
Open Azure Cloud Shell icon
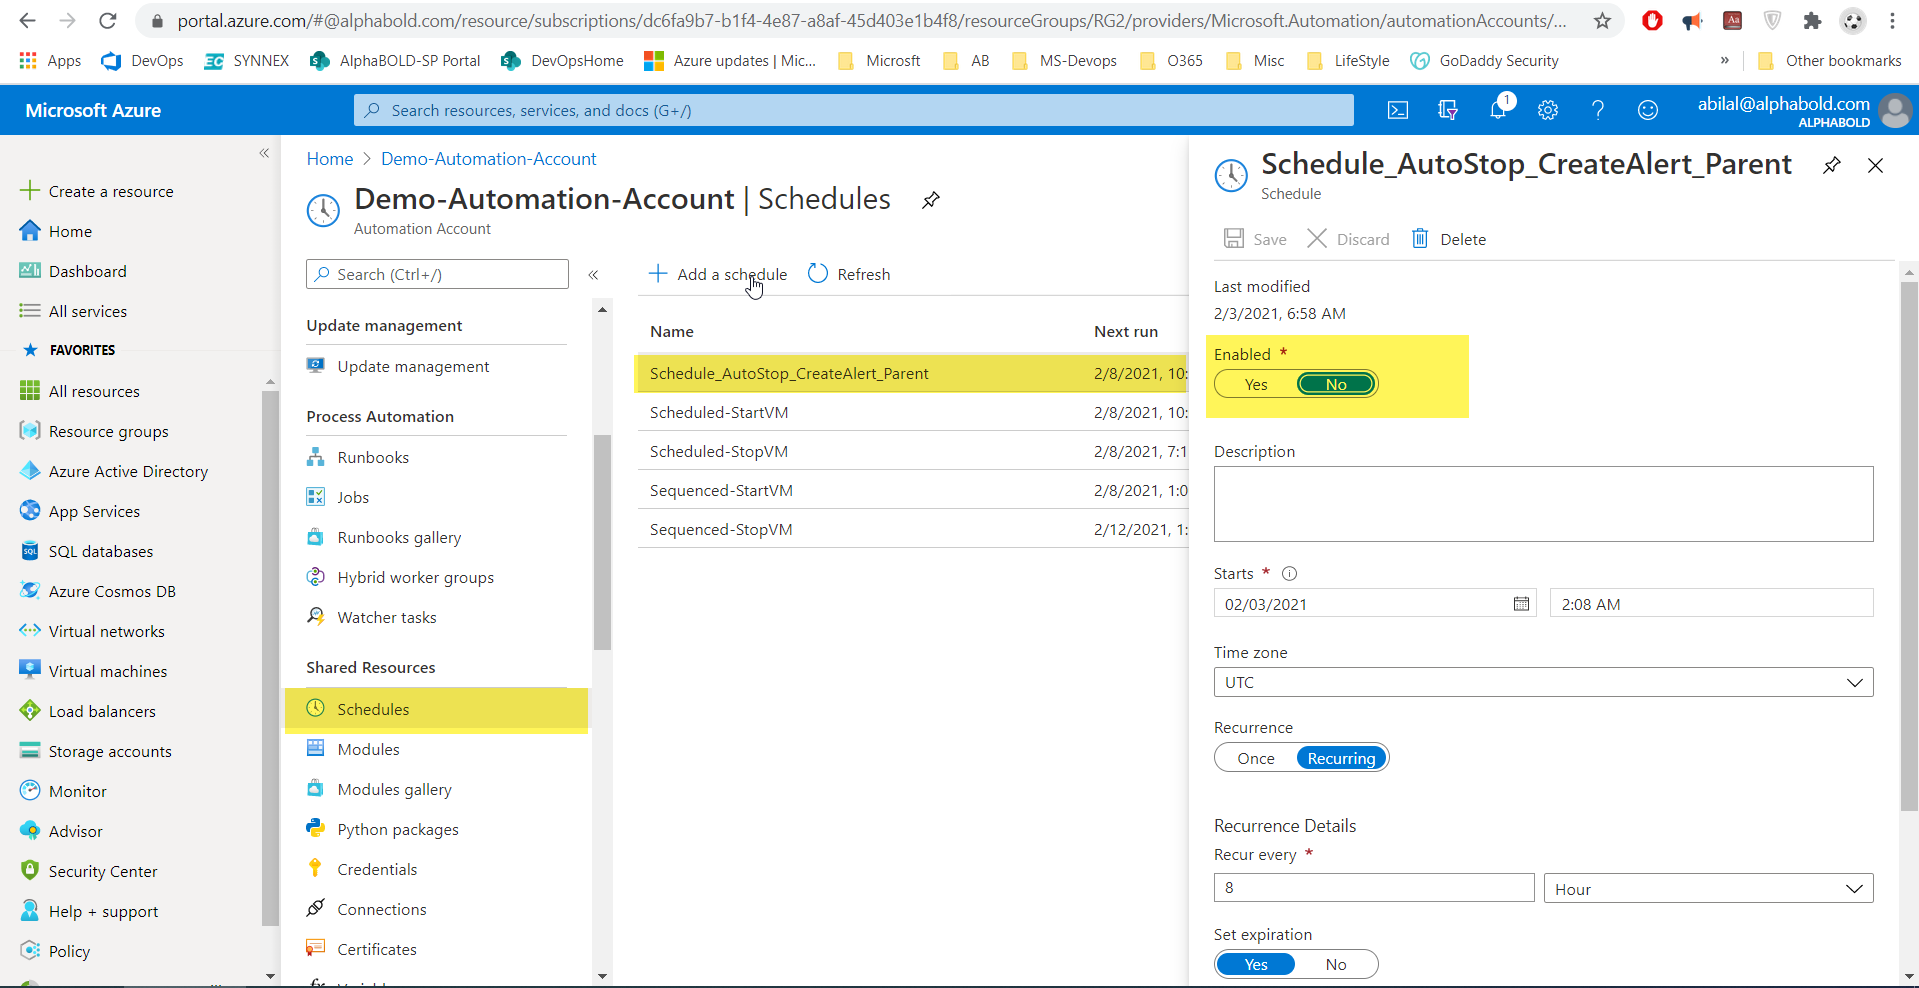pyautogui.click(x=1398, y=110)
